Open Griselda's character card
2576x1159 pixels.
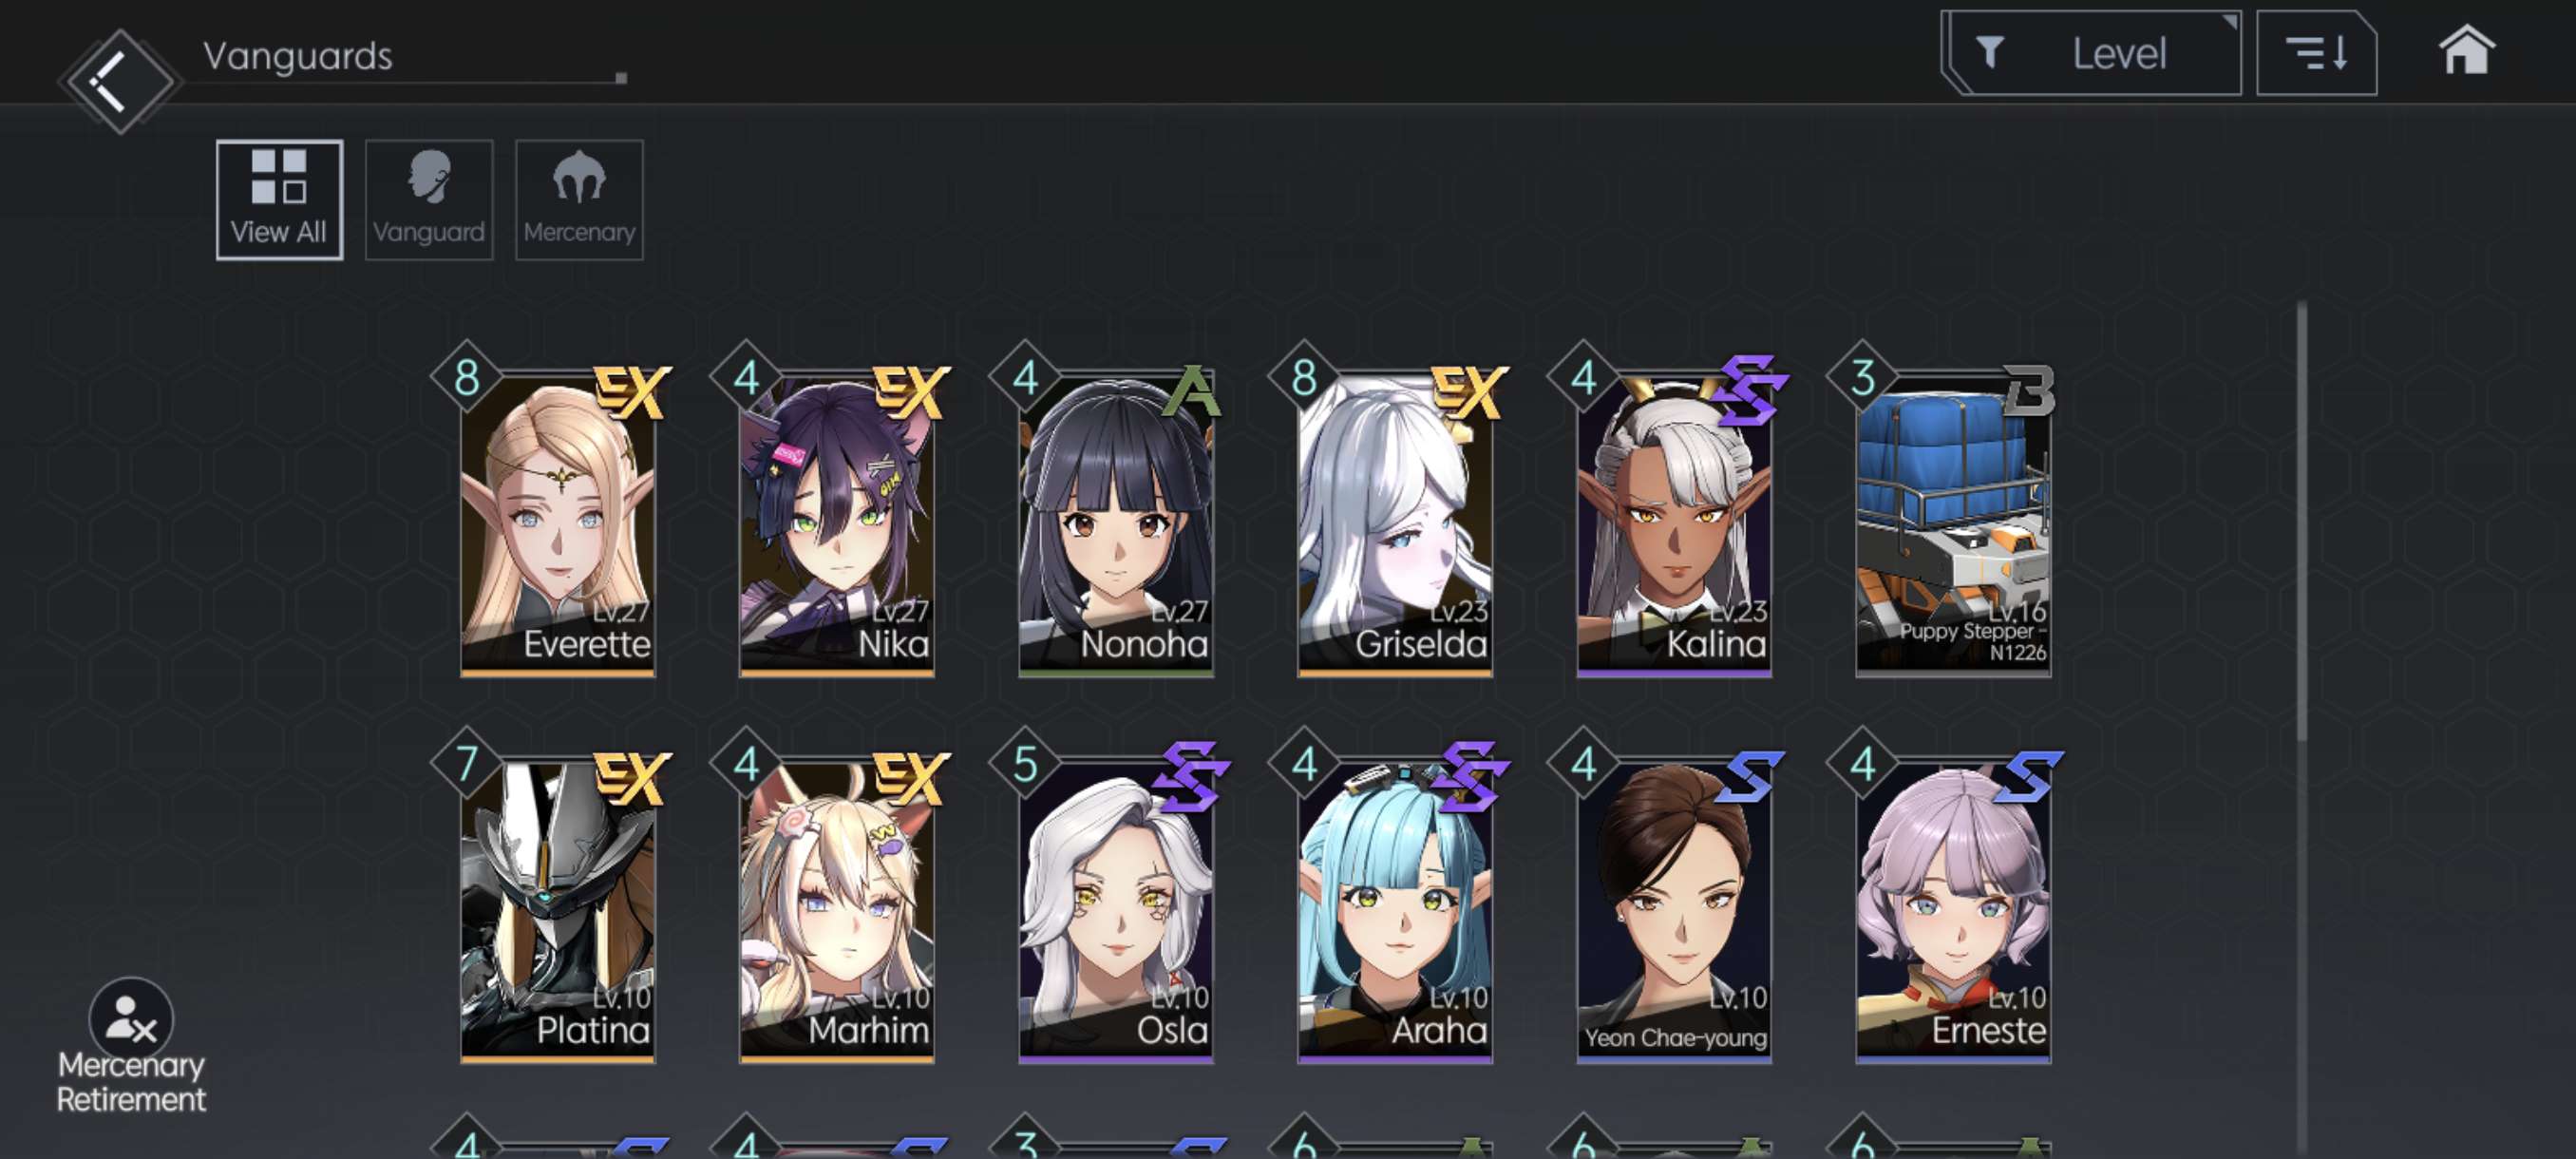1394,522
